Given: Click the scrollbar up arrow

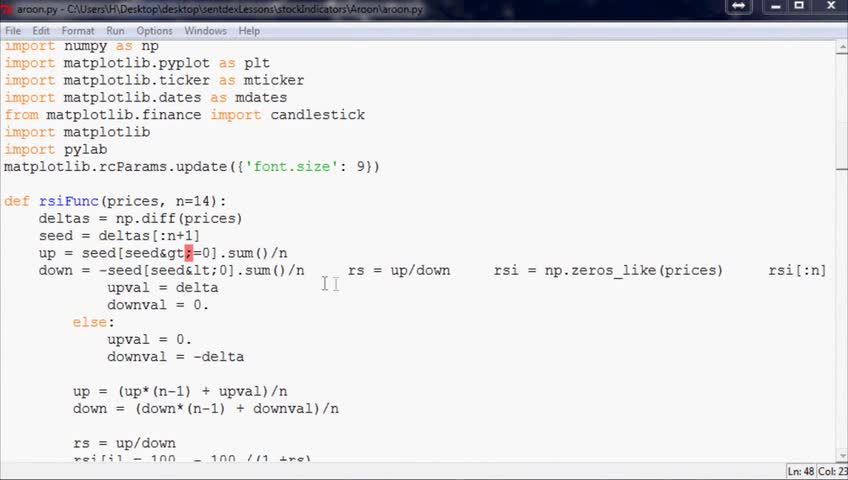Looking at the screenshot, I should [842, 47].
